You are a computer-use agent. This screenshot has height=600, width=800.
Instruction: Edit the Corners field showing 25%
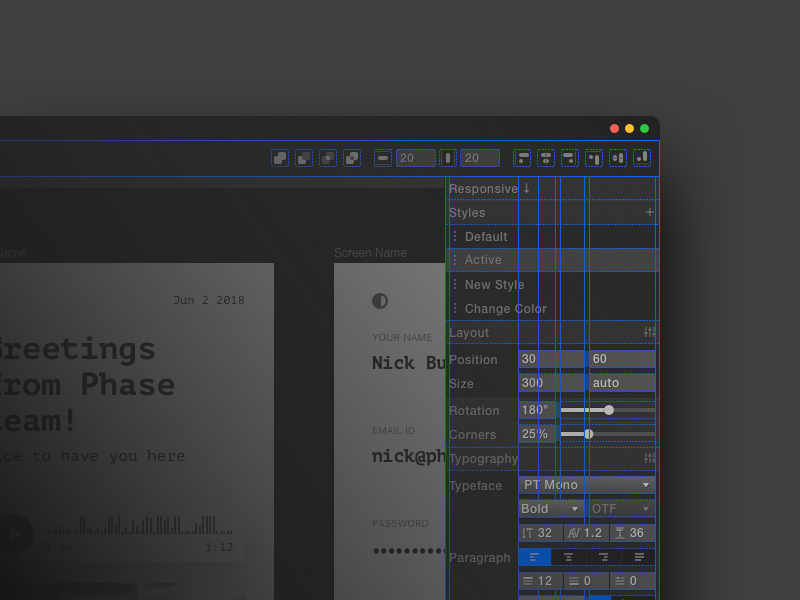click(x=537, y=434)
